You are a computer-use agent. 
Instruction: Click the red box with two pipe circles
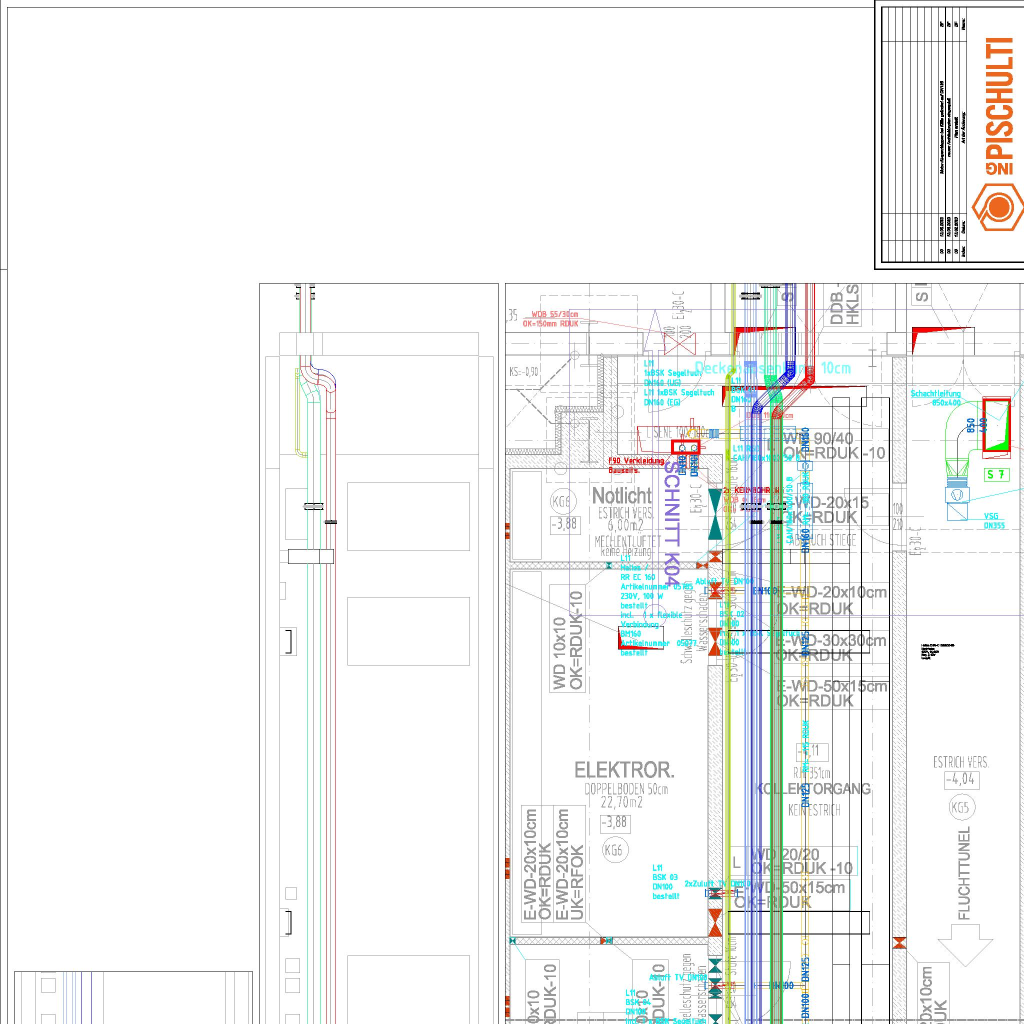tap(686, 447)
